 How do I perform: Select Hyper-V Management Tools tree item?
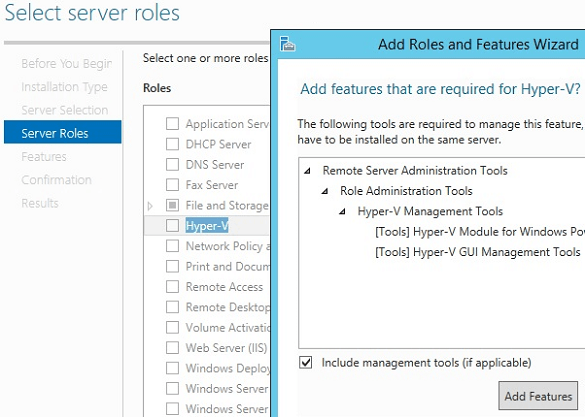(430, 211)
